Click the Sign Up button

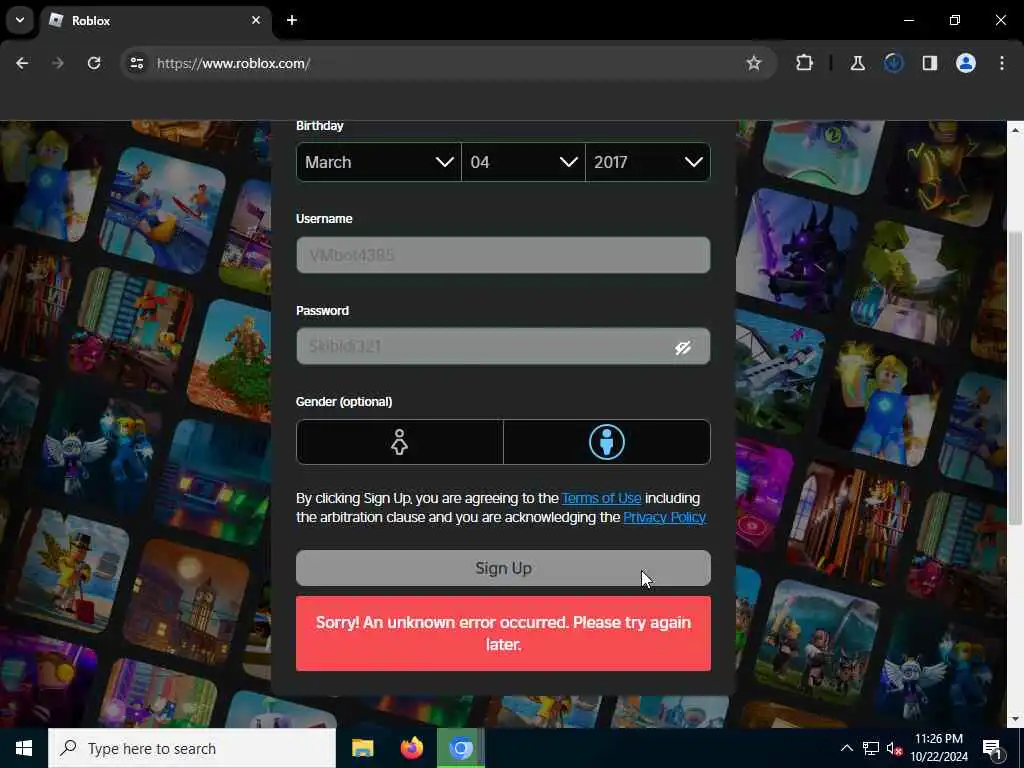503,568
